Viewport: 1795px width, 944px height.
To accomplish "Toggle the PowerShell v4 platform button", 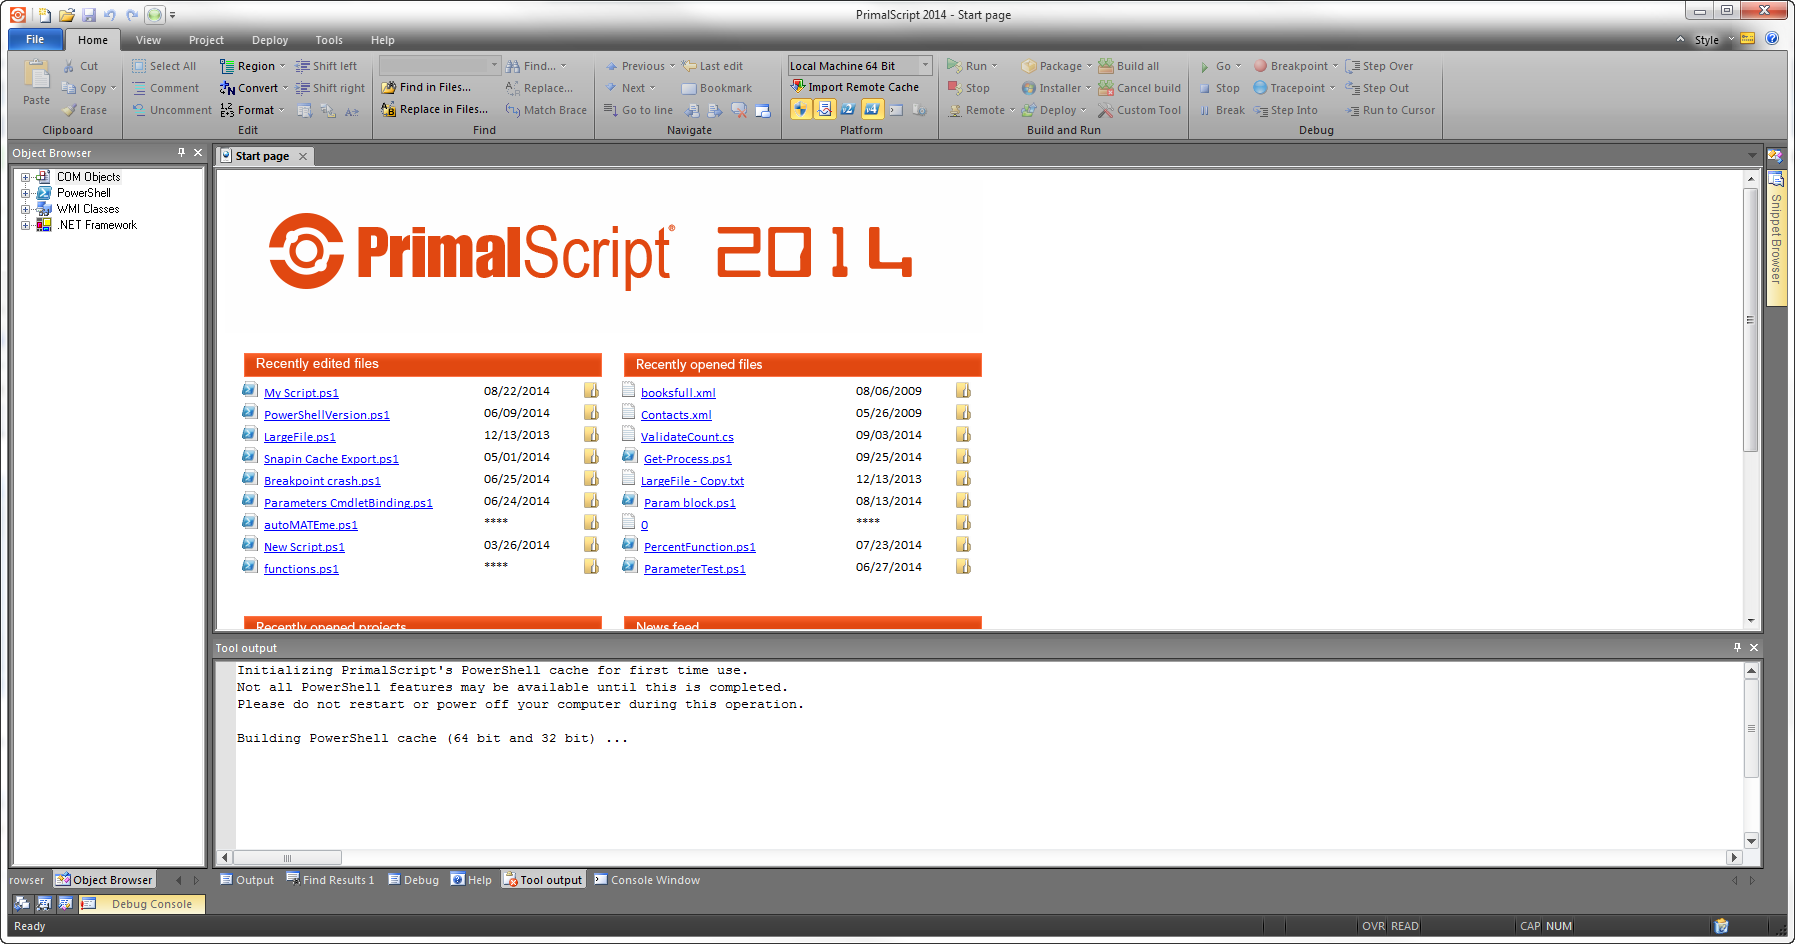I will (872, 110).
